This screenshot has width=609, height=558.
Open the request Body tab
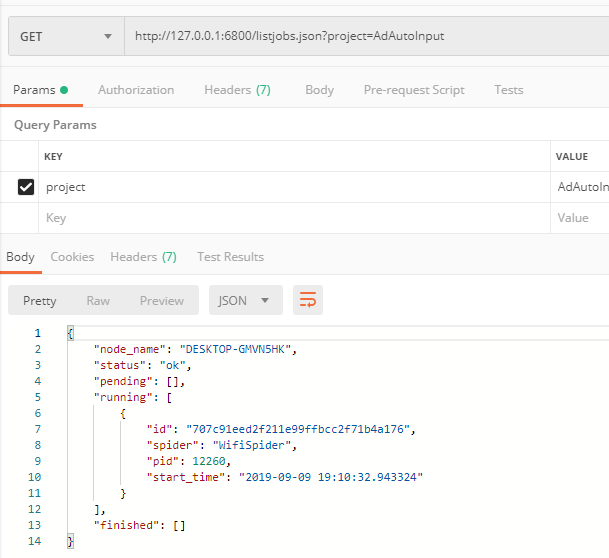click(x=319, y=90)
